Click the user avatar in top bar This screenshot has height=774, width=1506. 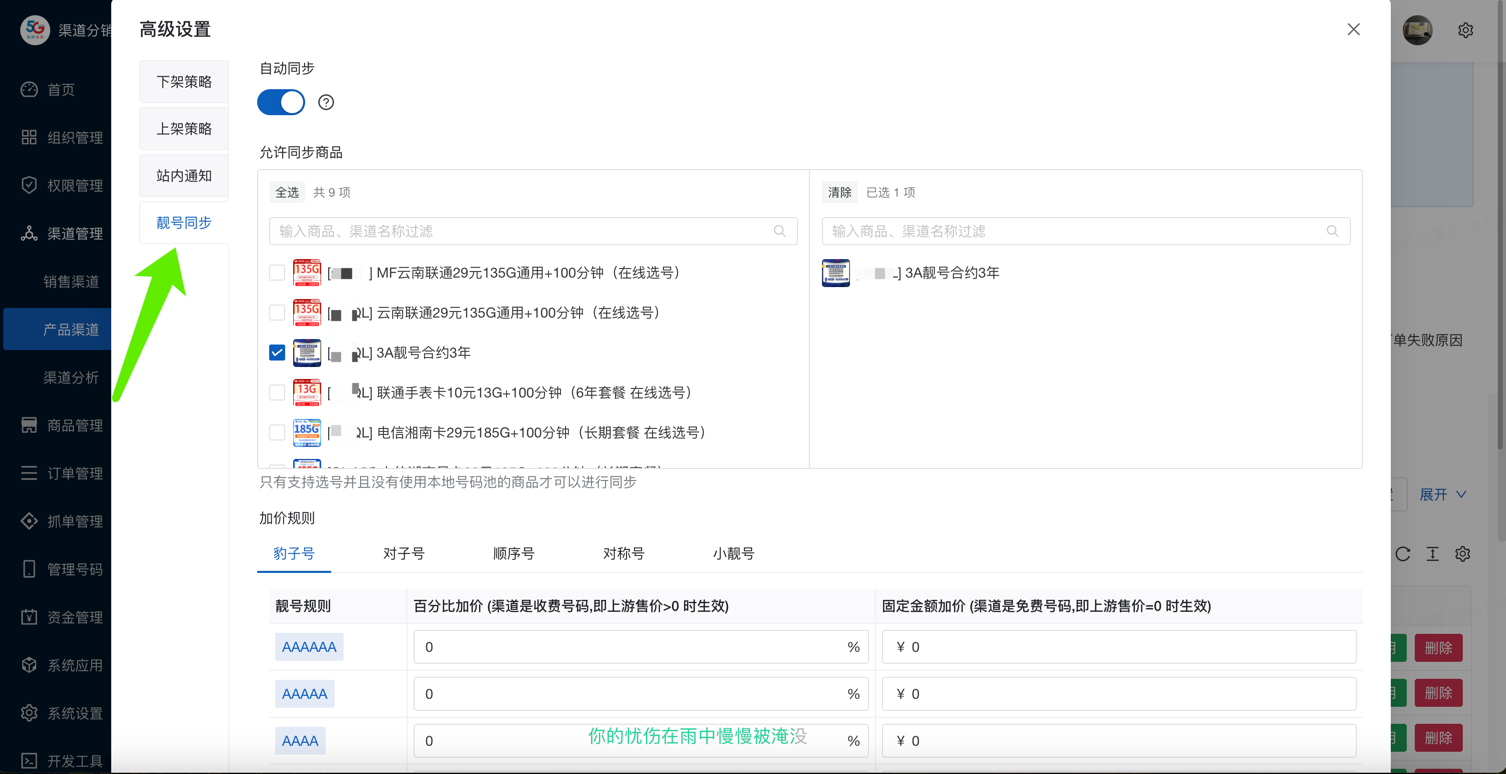[x=1417, y=30]
